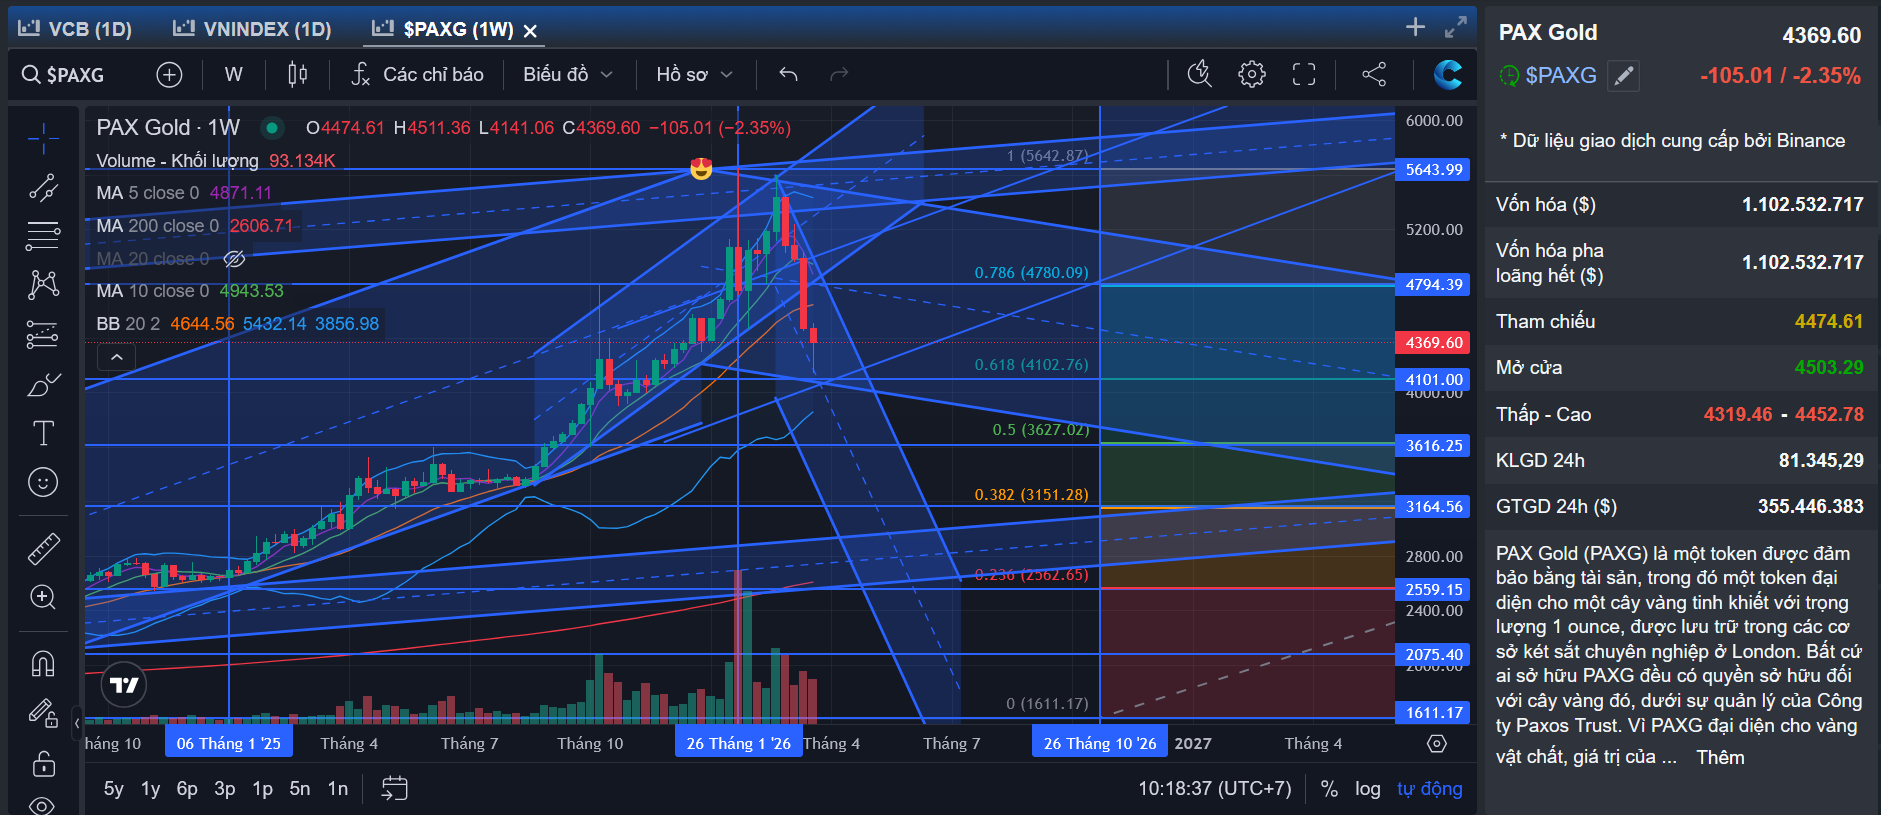The image size is (1881, 815).
Task: Open the Các chỉ báo indicators dialog
Action: 418,75
